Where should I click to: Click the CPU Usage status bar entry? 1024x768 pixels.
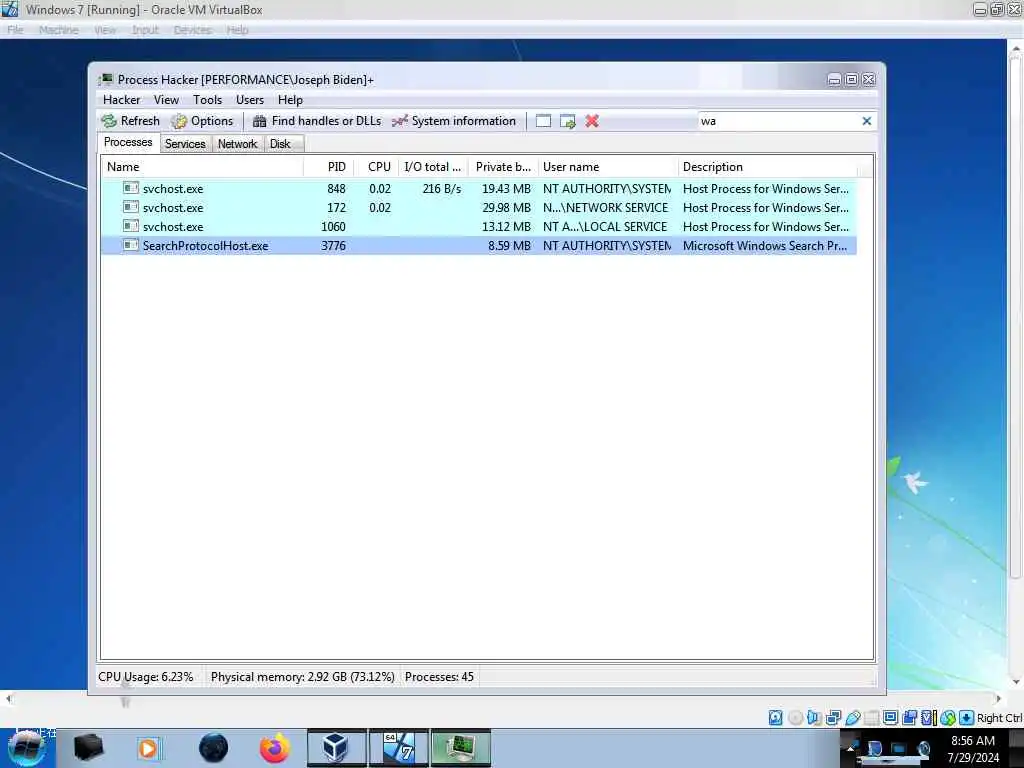point(146,677)
